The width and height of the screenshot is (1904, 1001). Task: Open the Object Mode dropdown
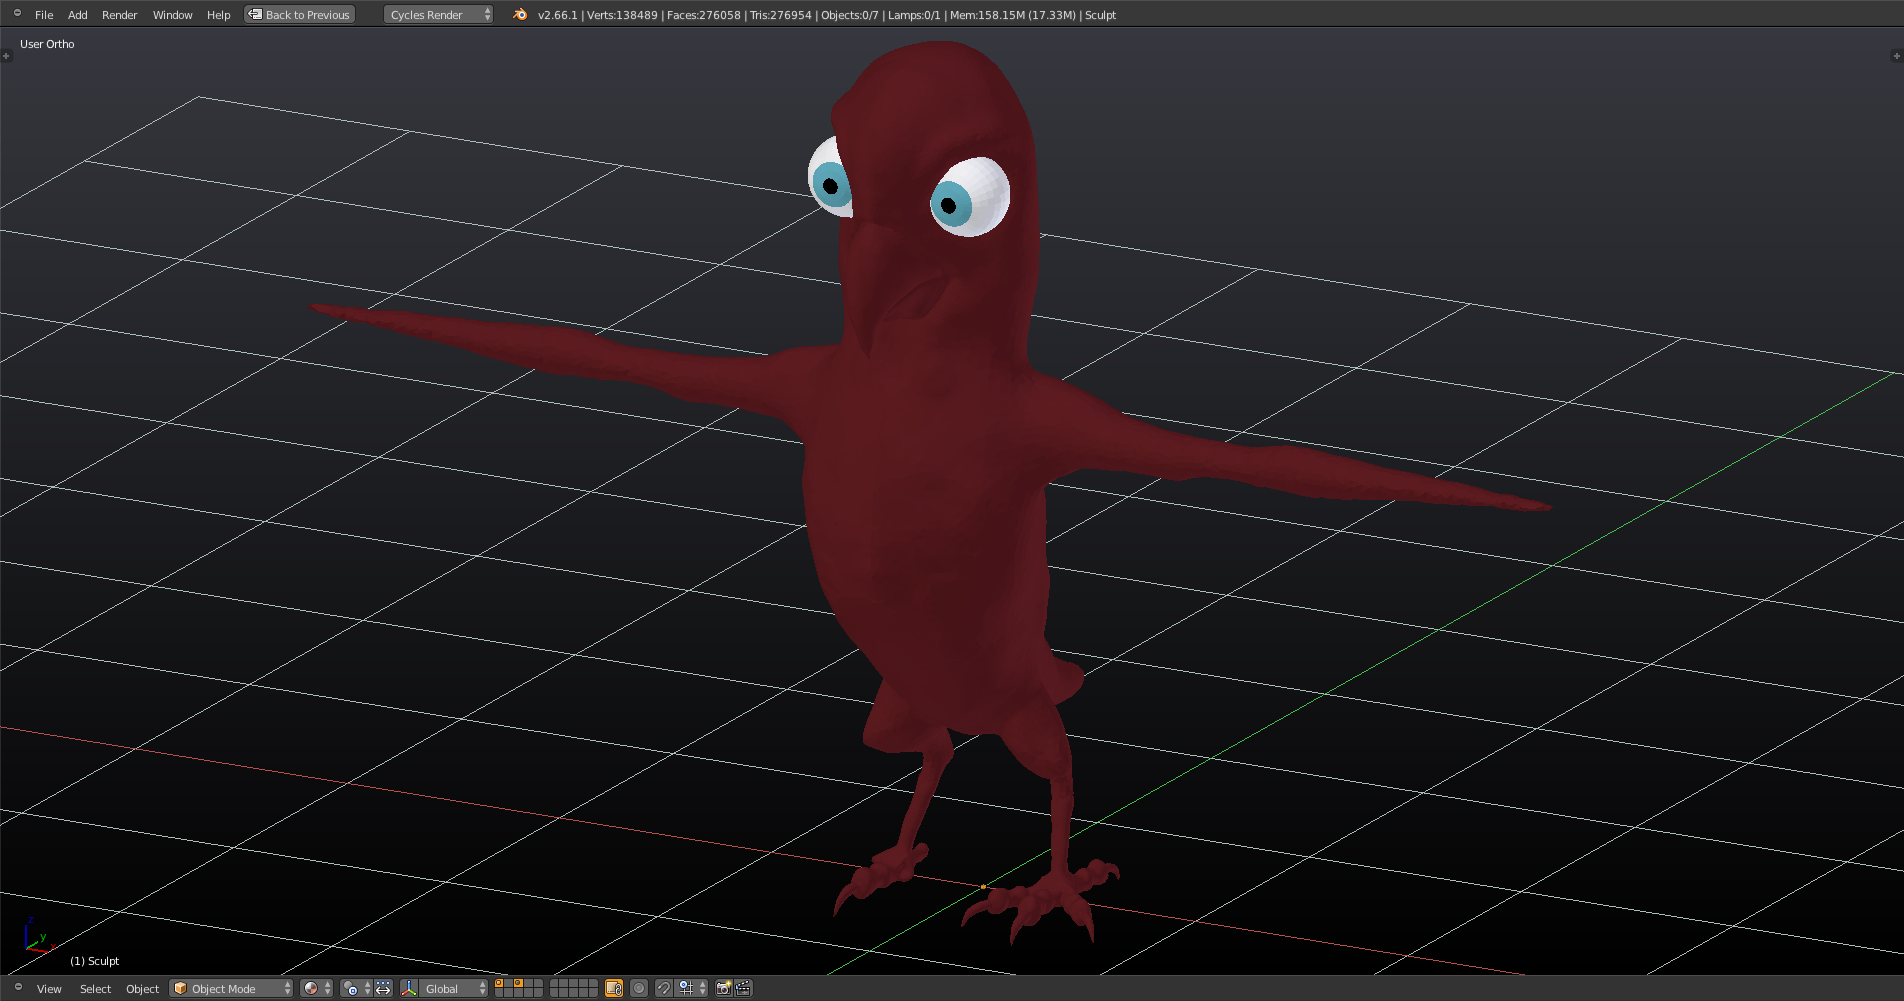pos(231,988)
